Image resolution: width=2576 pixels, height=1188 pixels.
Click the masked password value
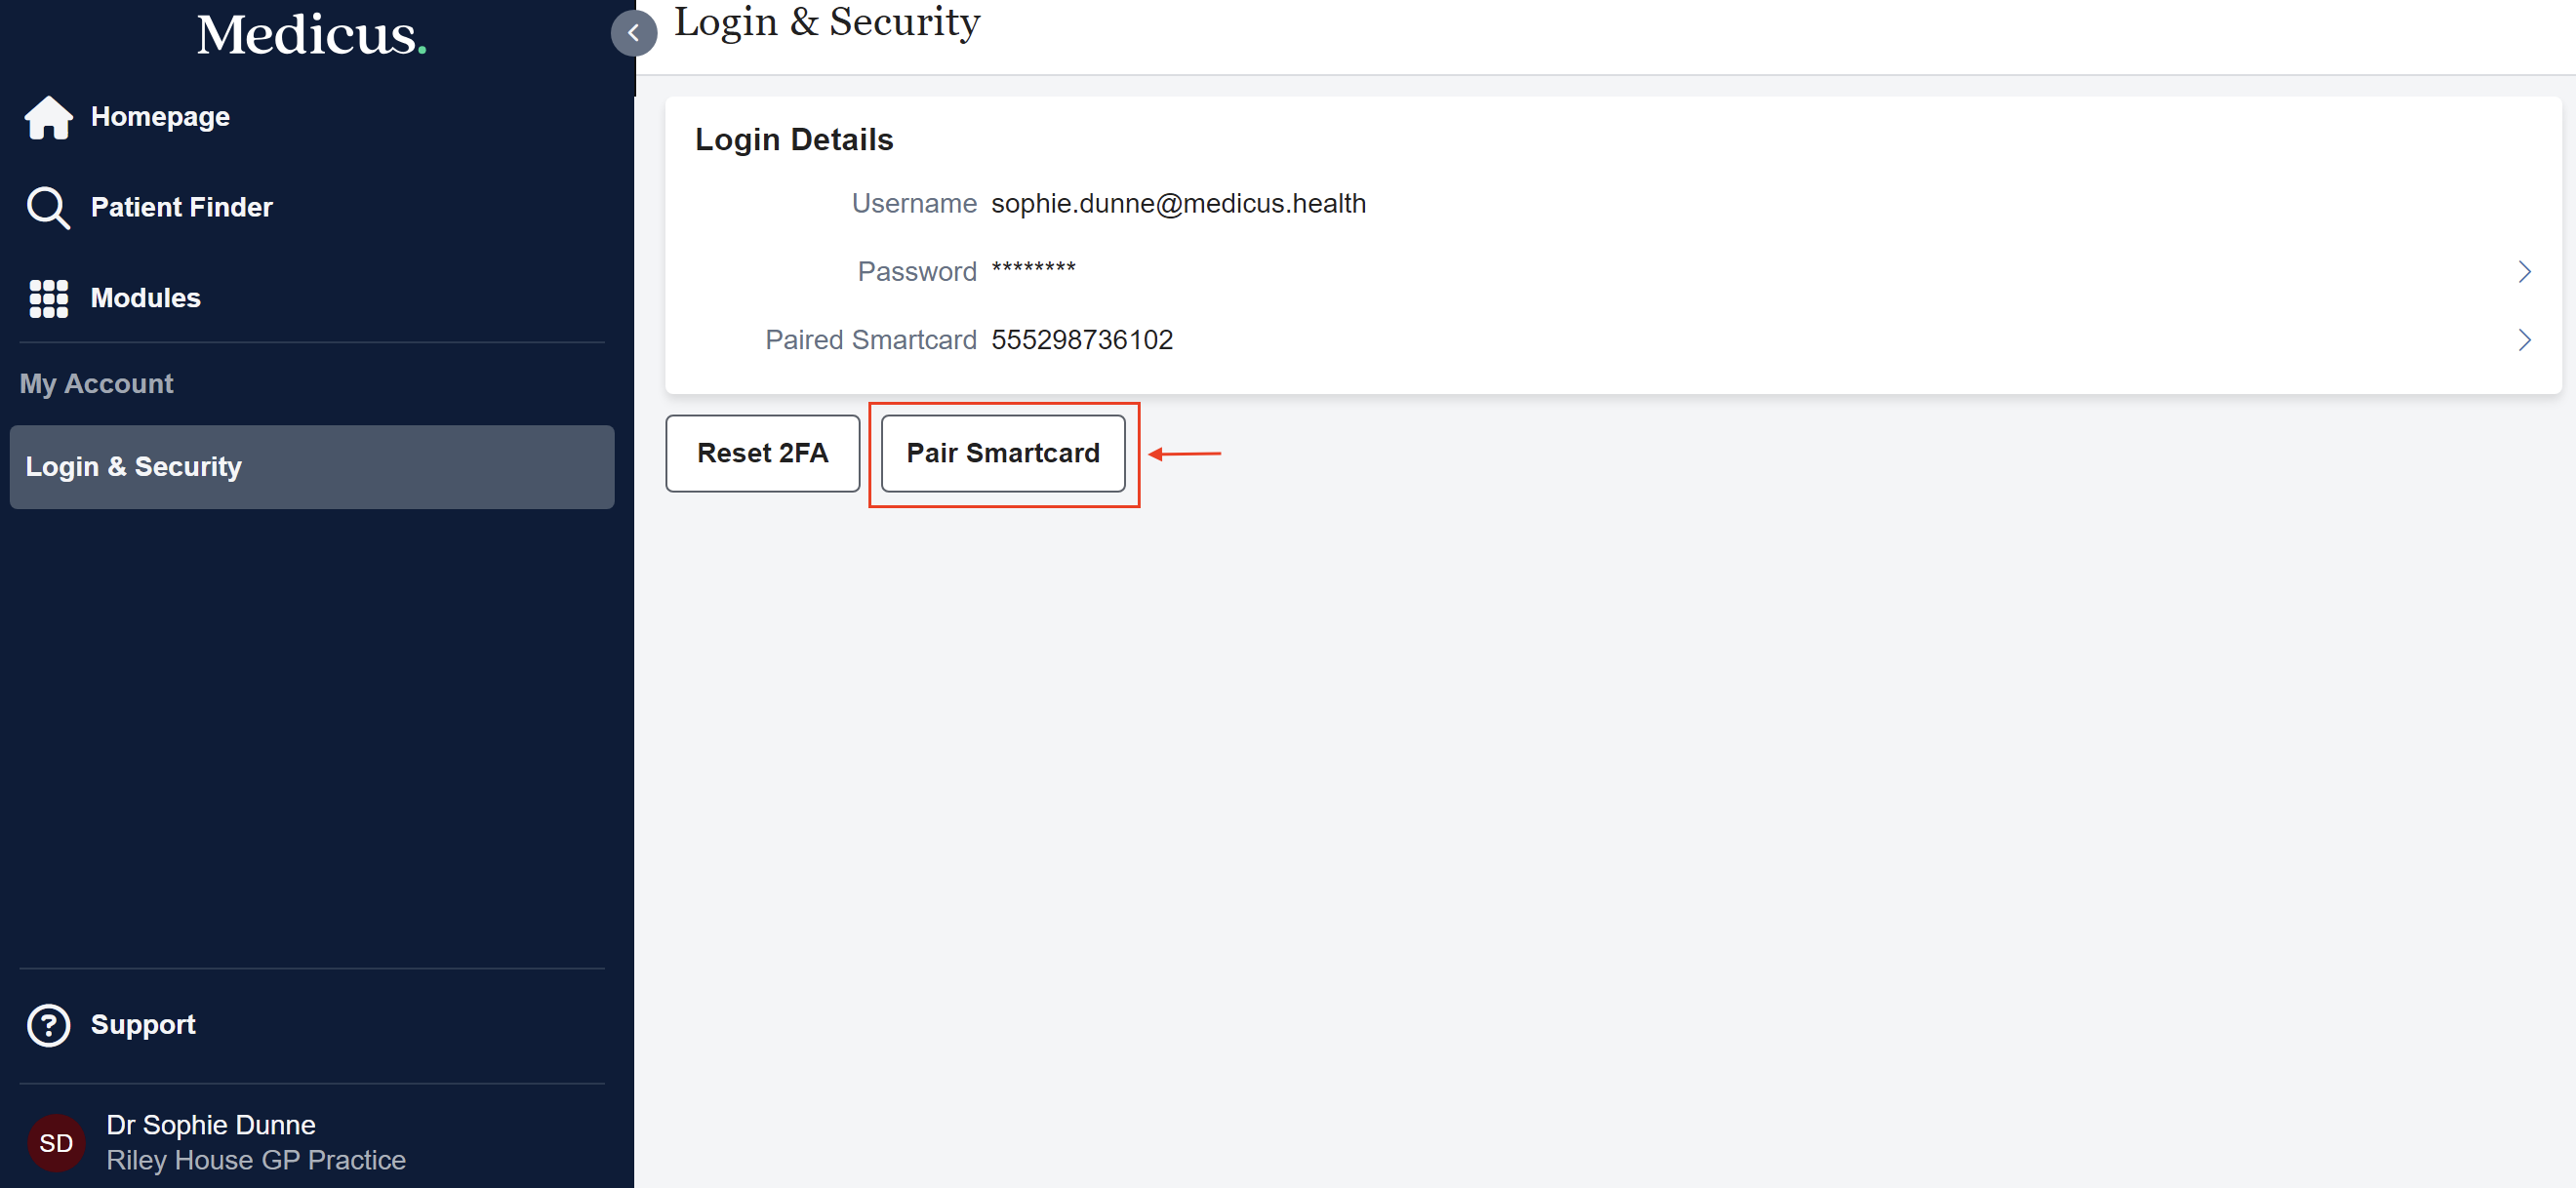point(1033,270)
